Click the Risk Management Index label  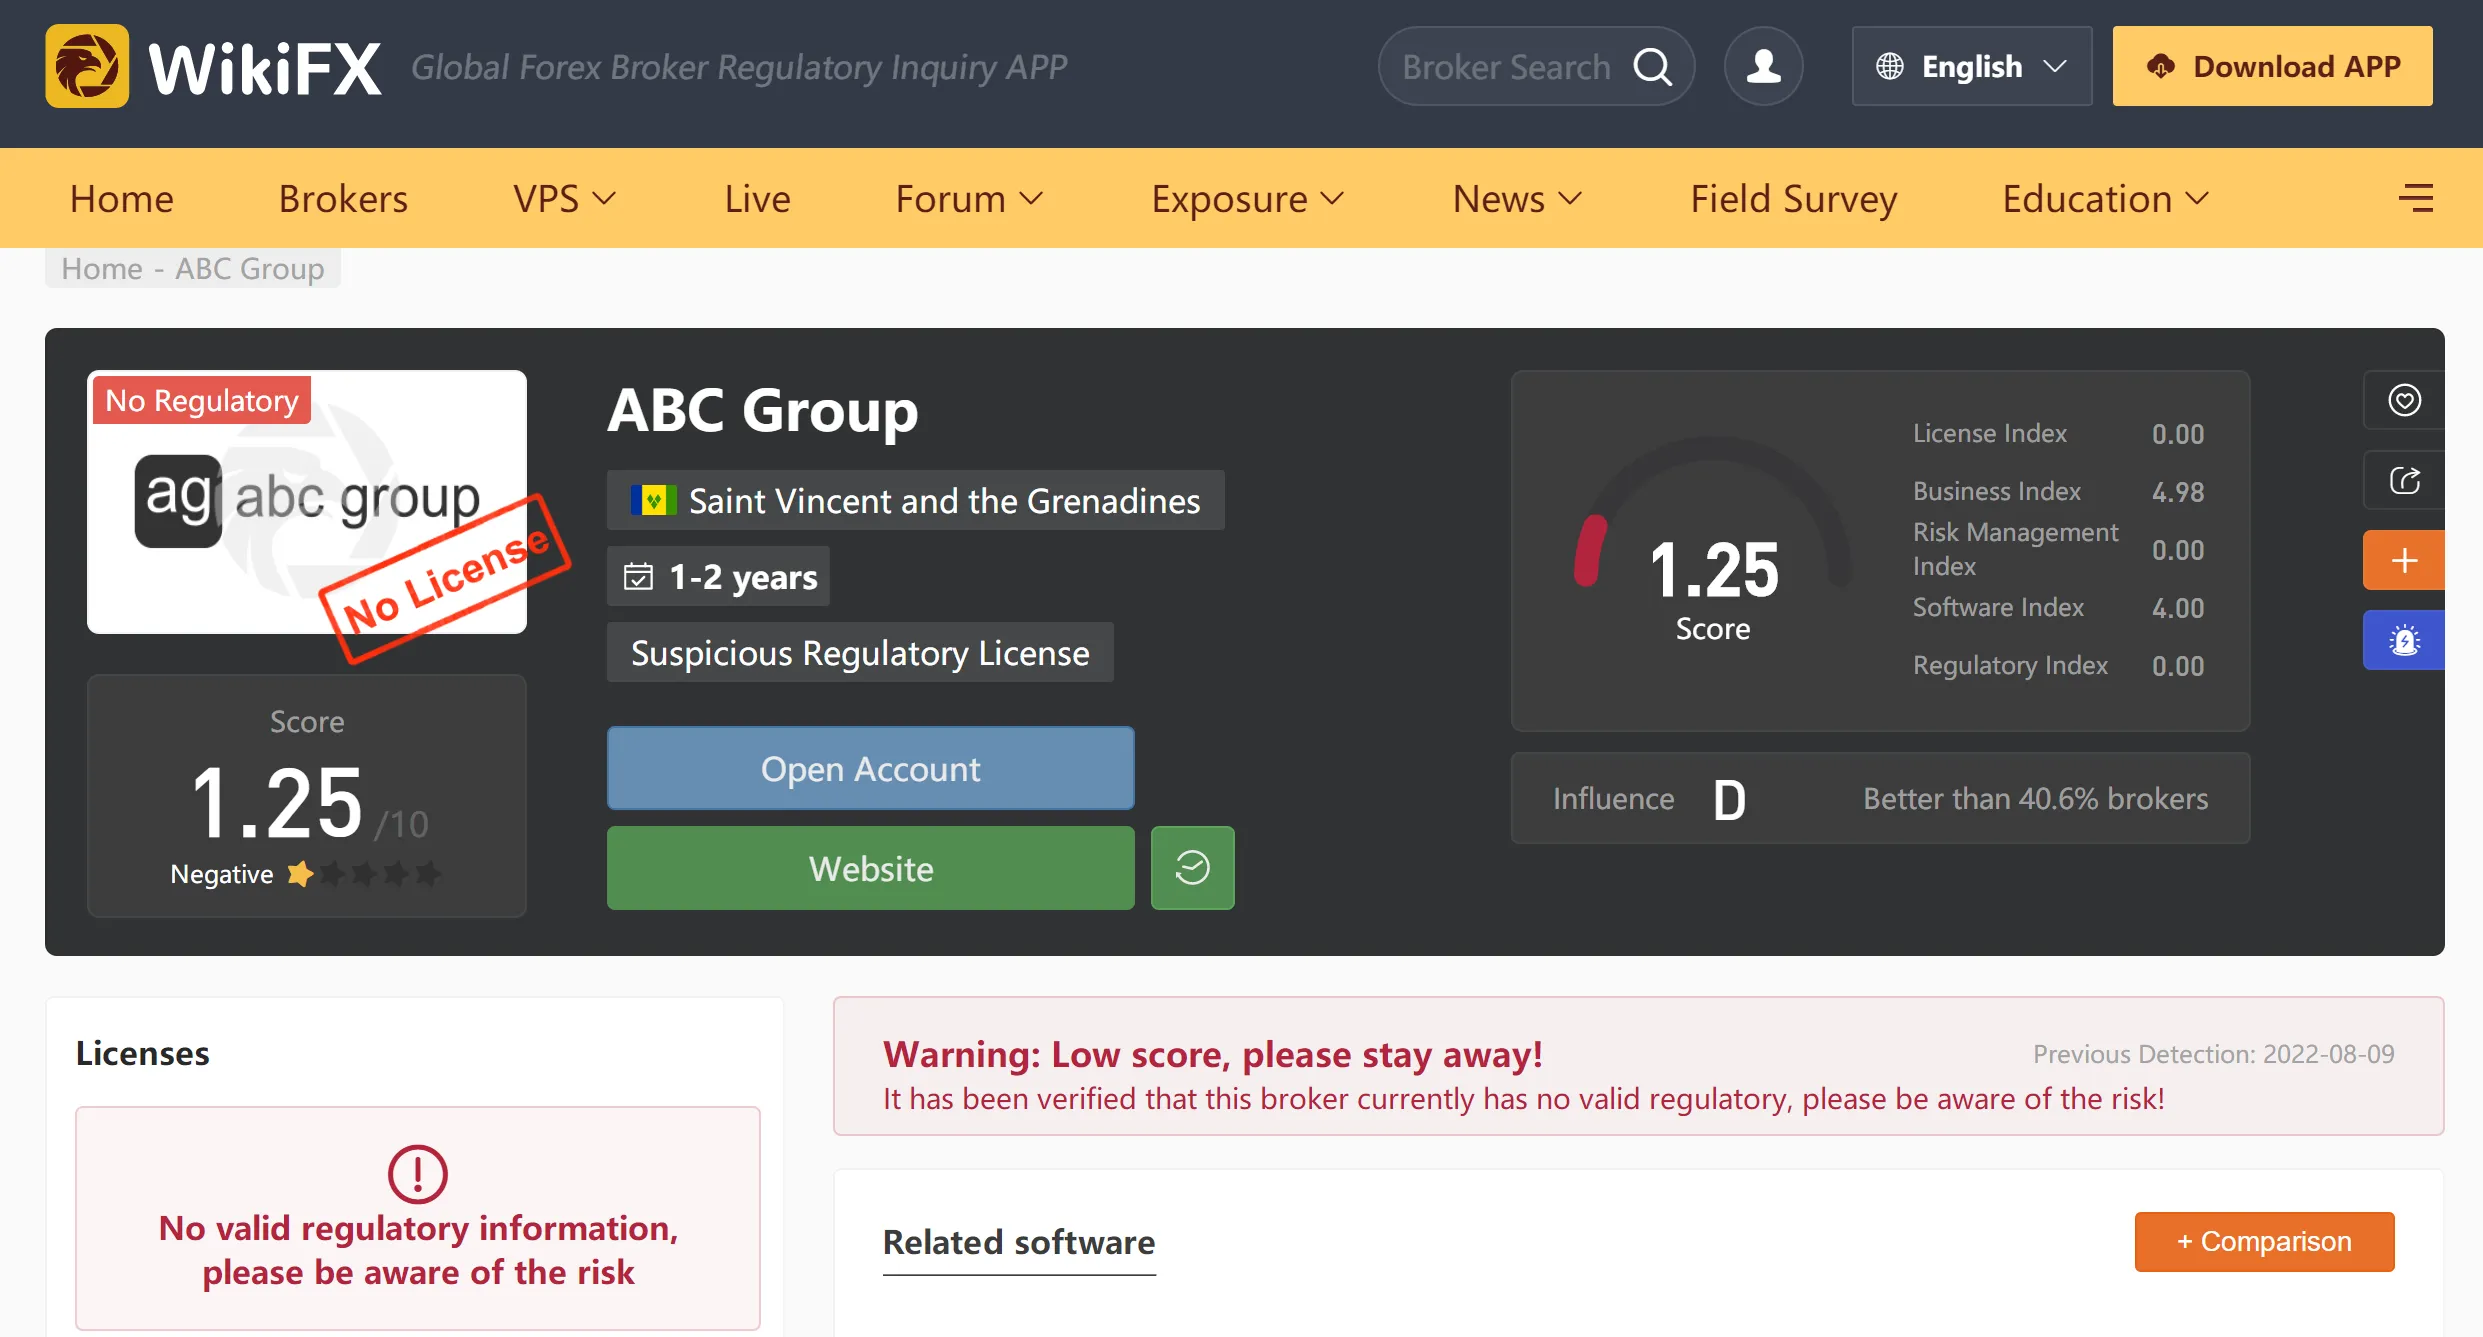(2015, 549)
